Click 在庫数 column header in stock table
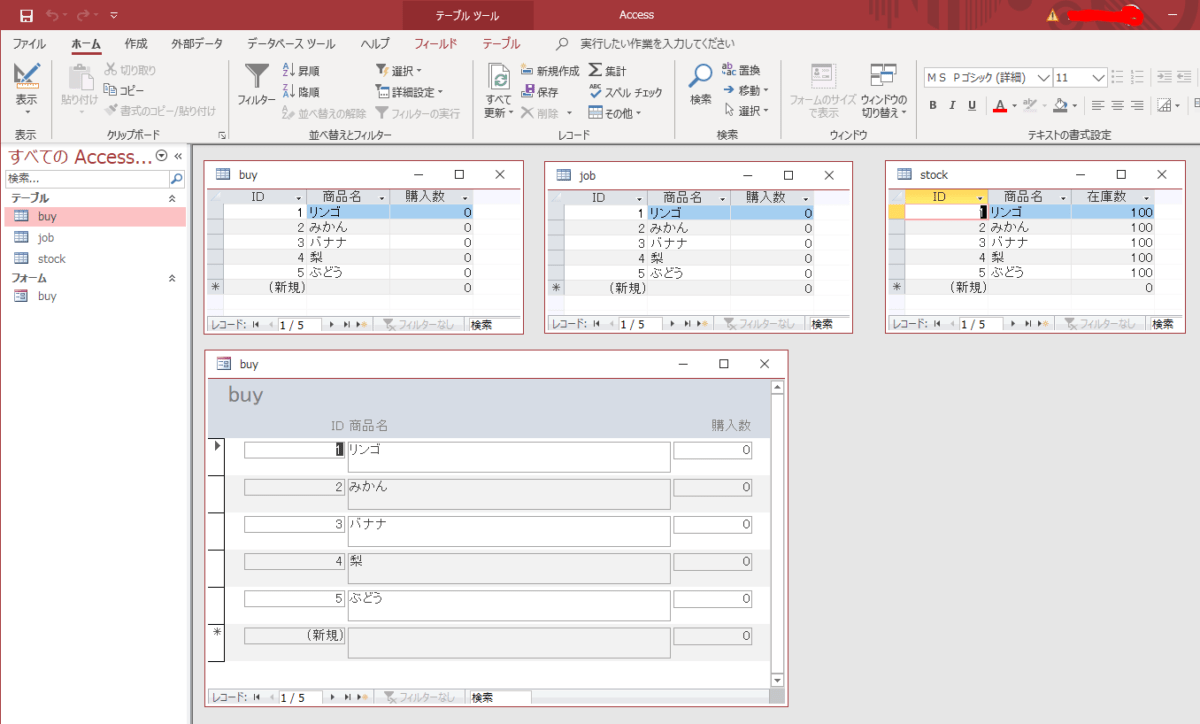1200x724 pixels. tap(1112, 198)
